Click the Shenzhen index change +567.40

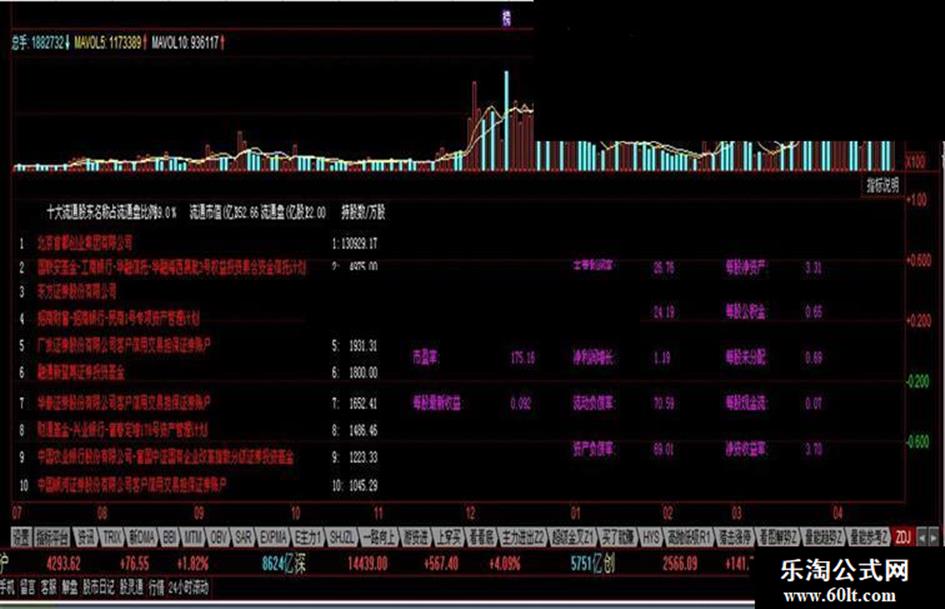[x=441, y=564]
